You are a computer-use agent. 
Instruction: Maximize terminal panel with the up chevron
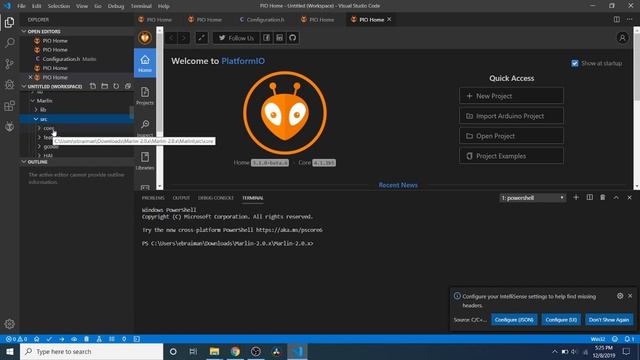click(x=616, y=198)
